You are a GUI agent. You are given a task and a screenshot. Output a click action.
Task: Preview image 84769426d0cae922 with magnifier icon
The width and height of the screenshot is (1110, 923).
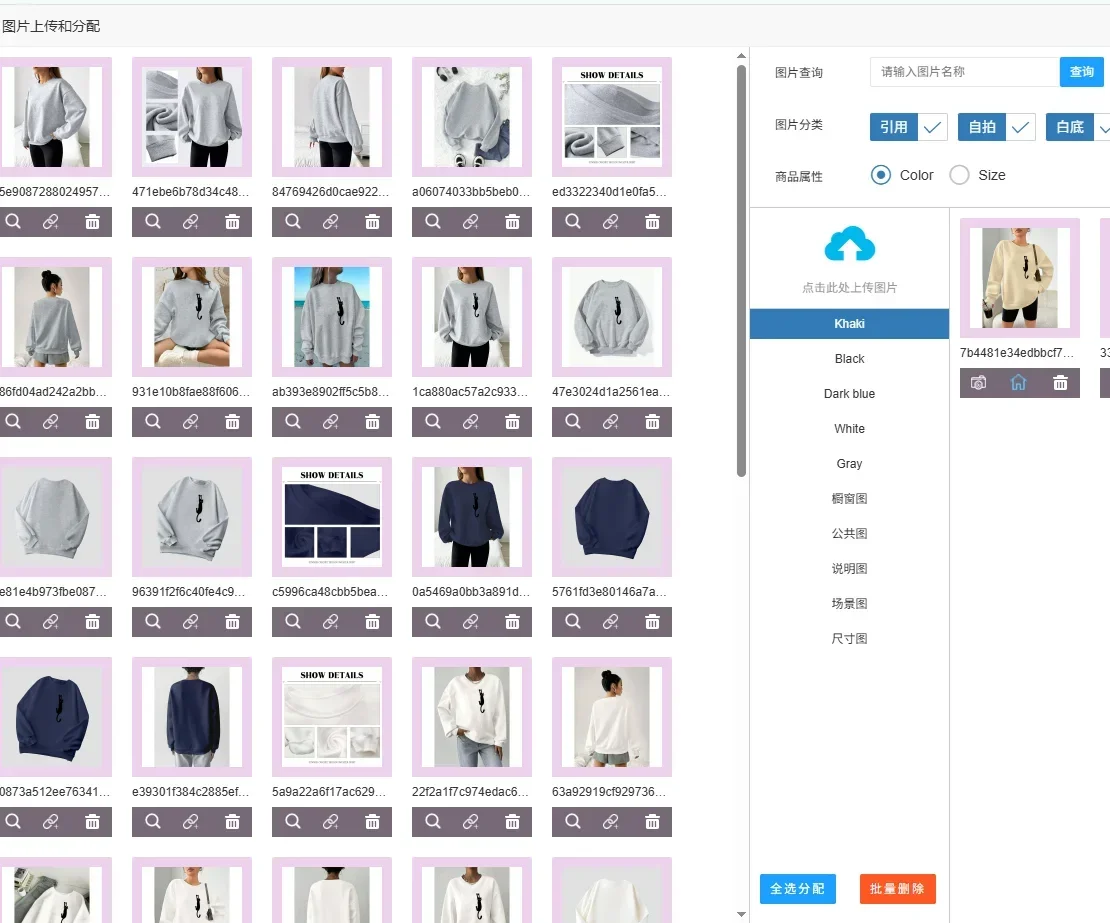[293, 222]
